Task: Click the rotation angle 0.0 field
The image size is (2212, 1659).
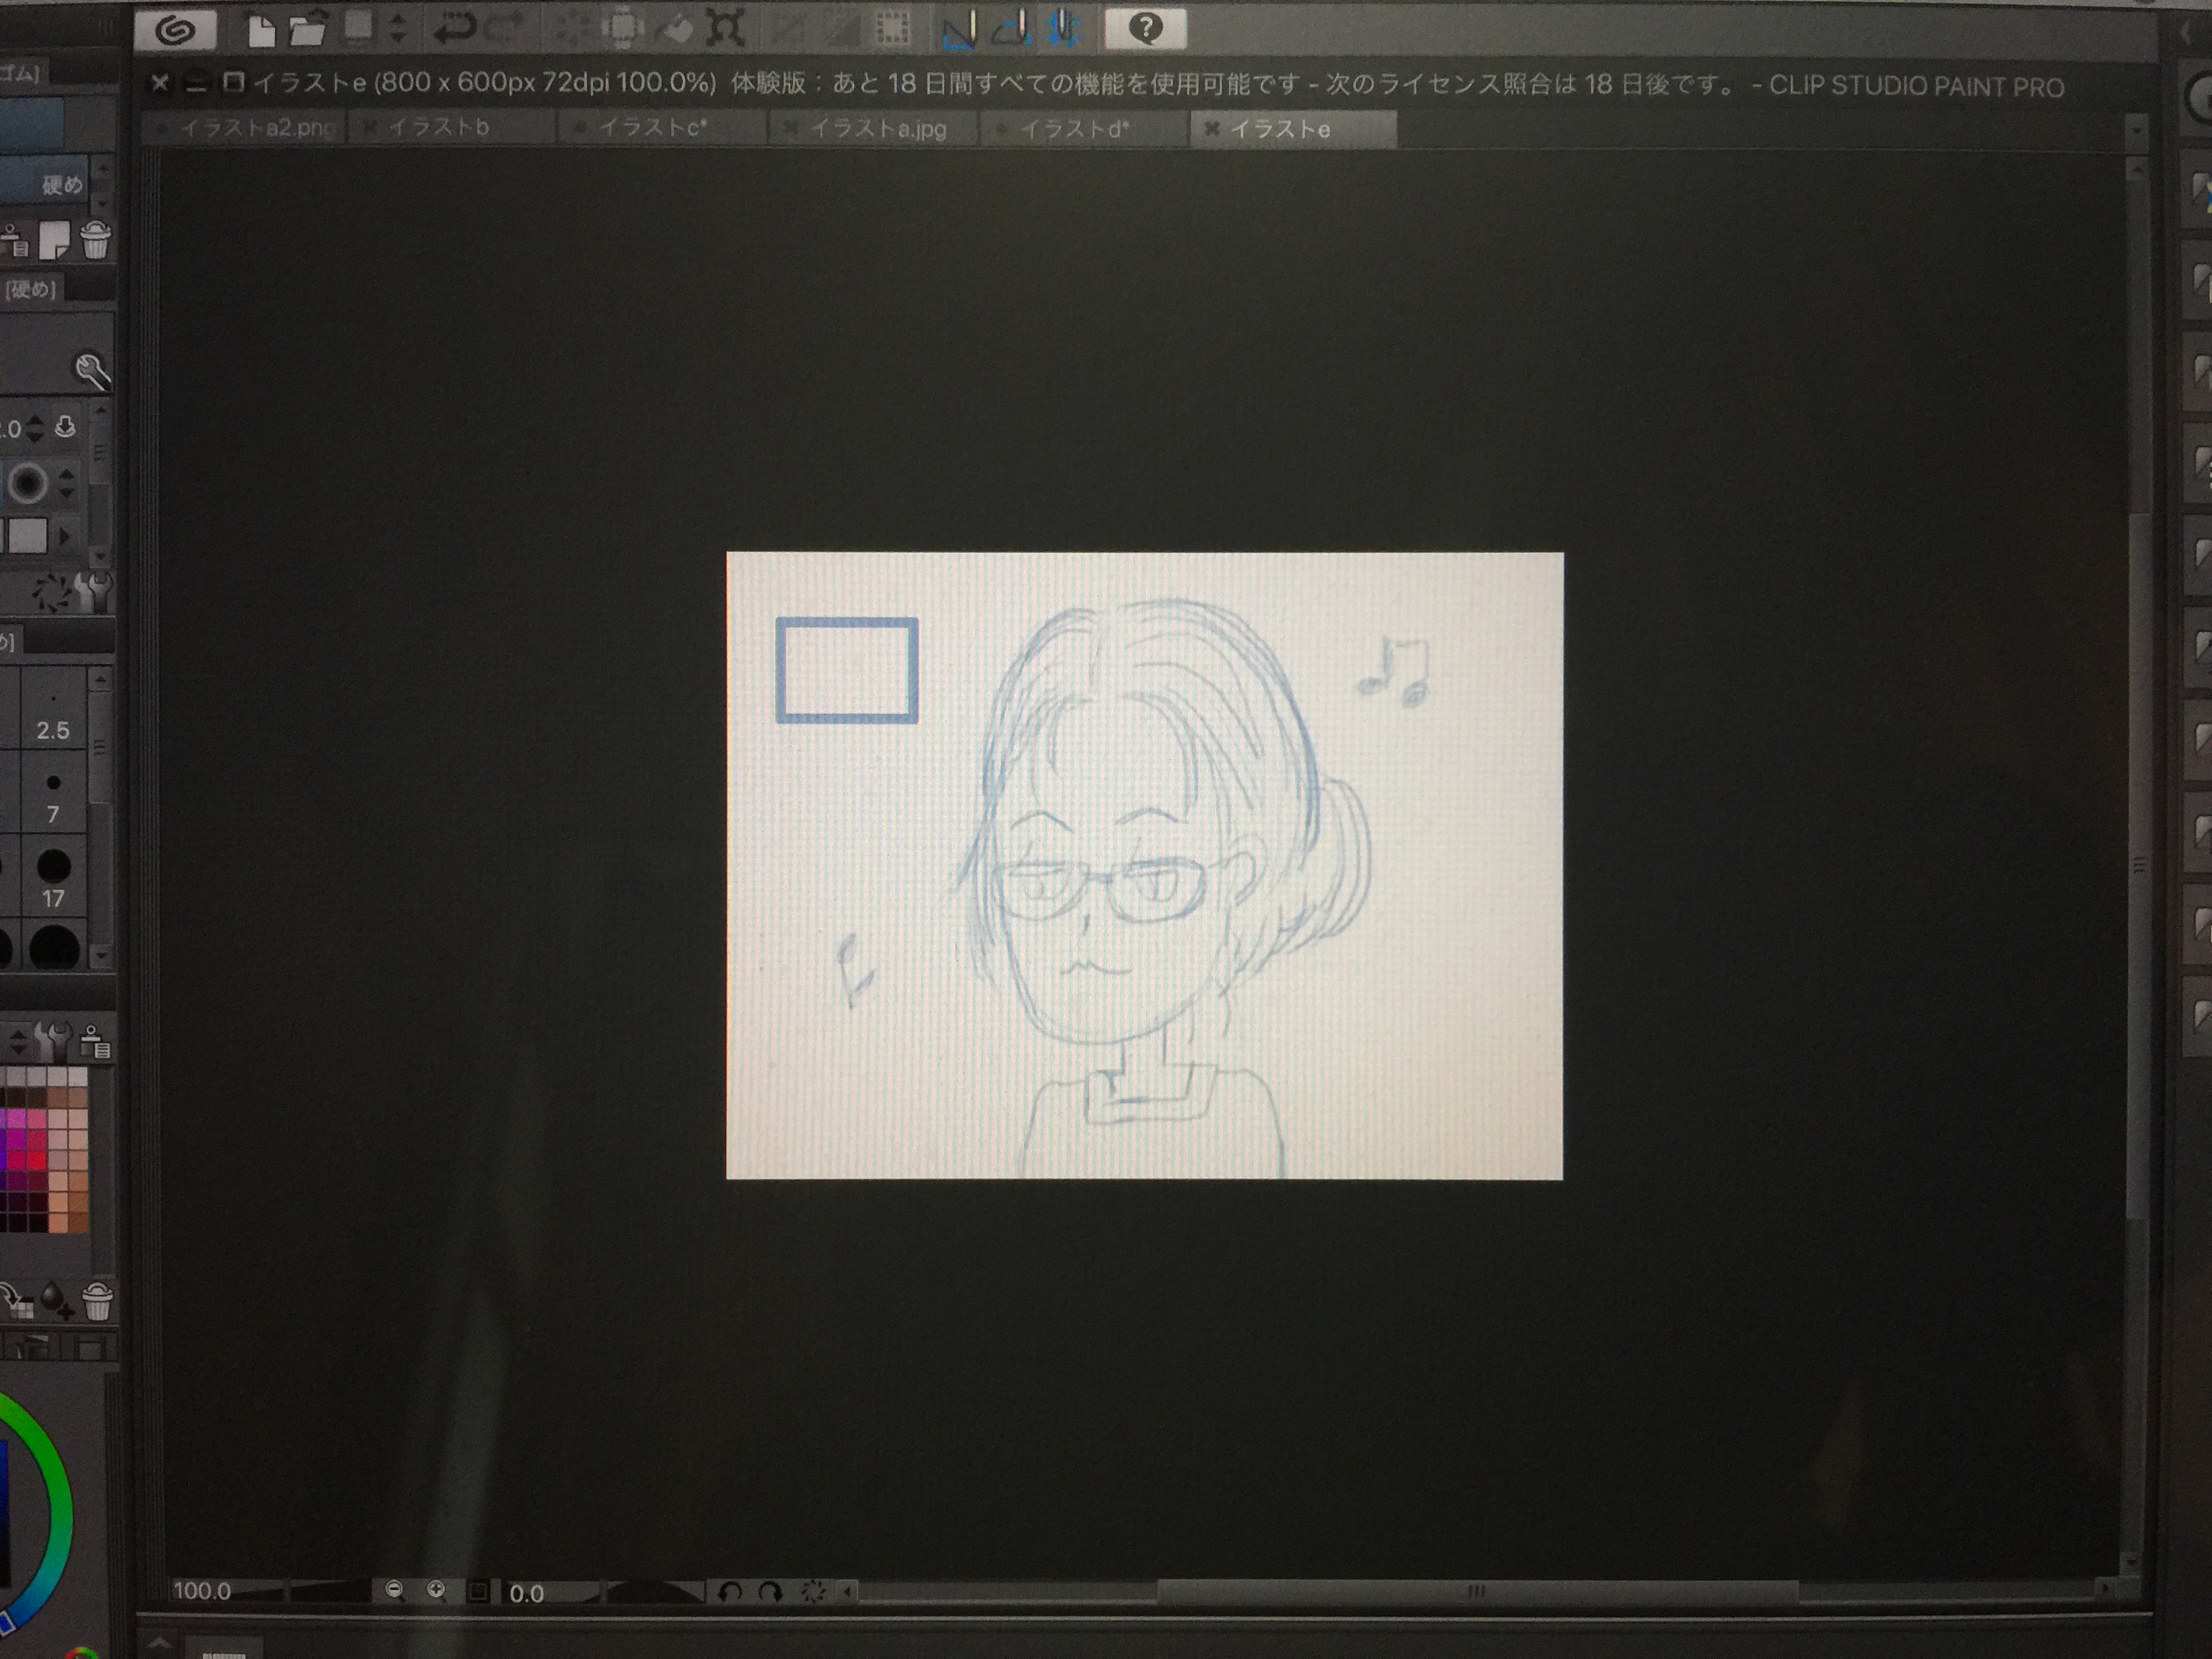Action: point(528,1593)
